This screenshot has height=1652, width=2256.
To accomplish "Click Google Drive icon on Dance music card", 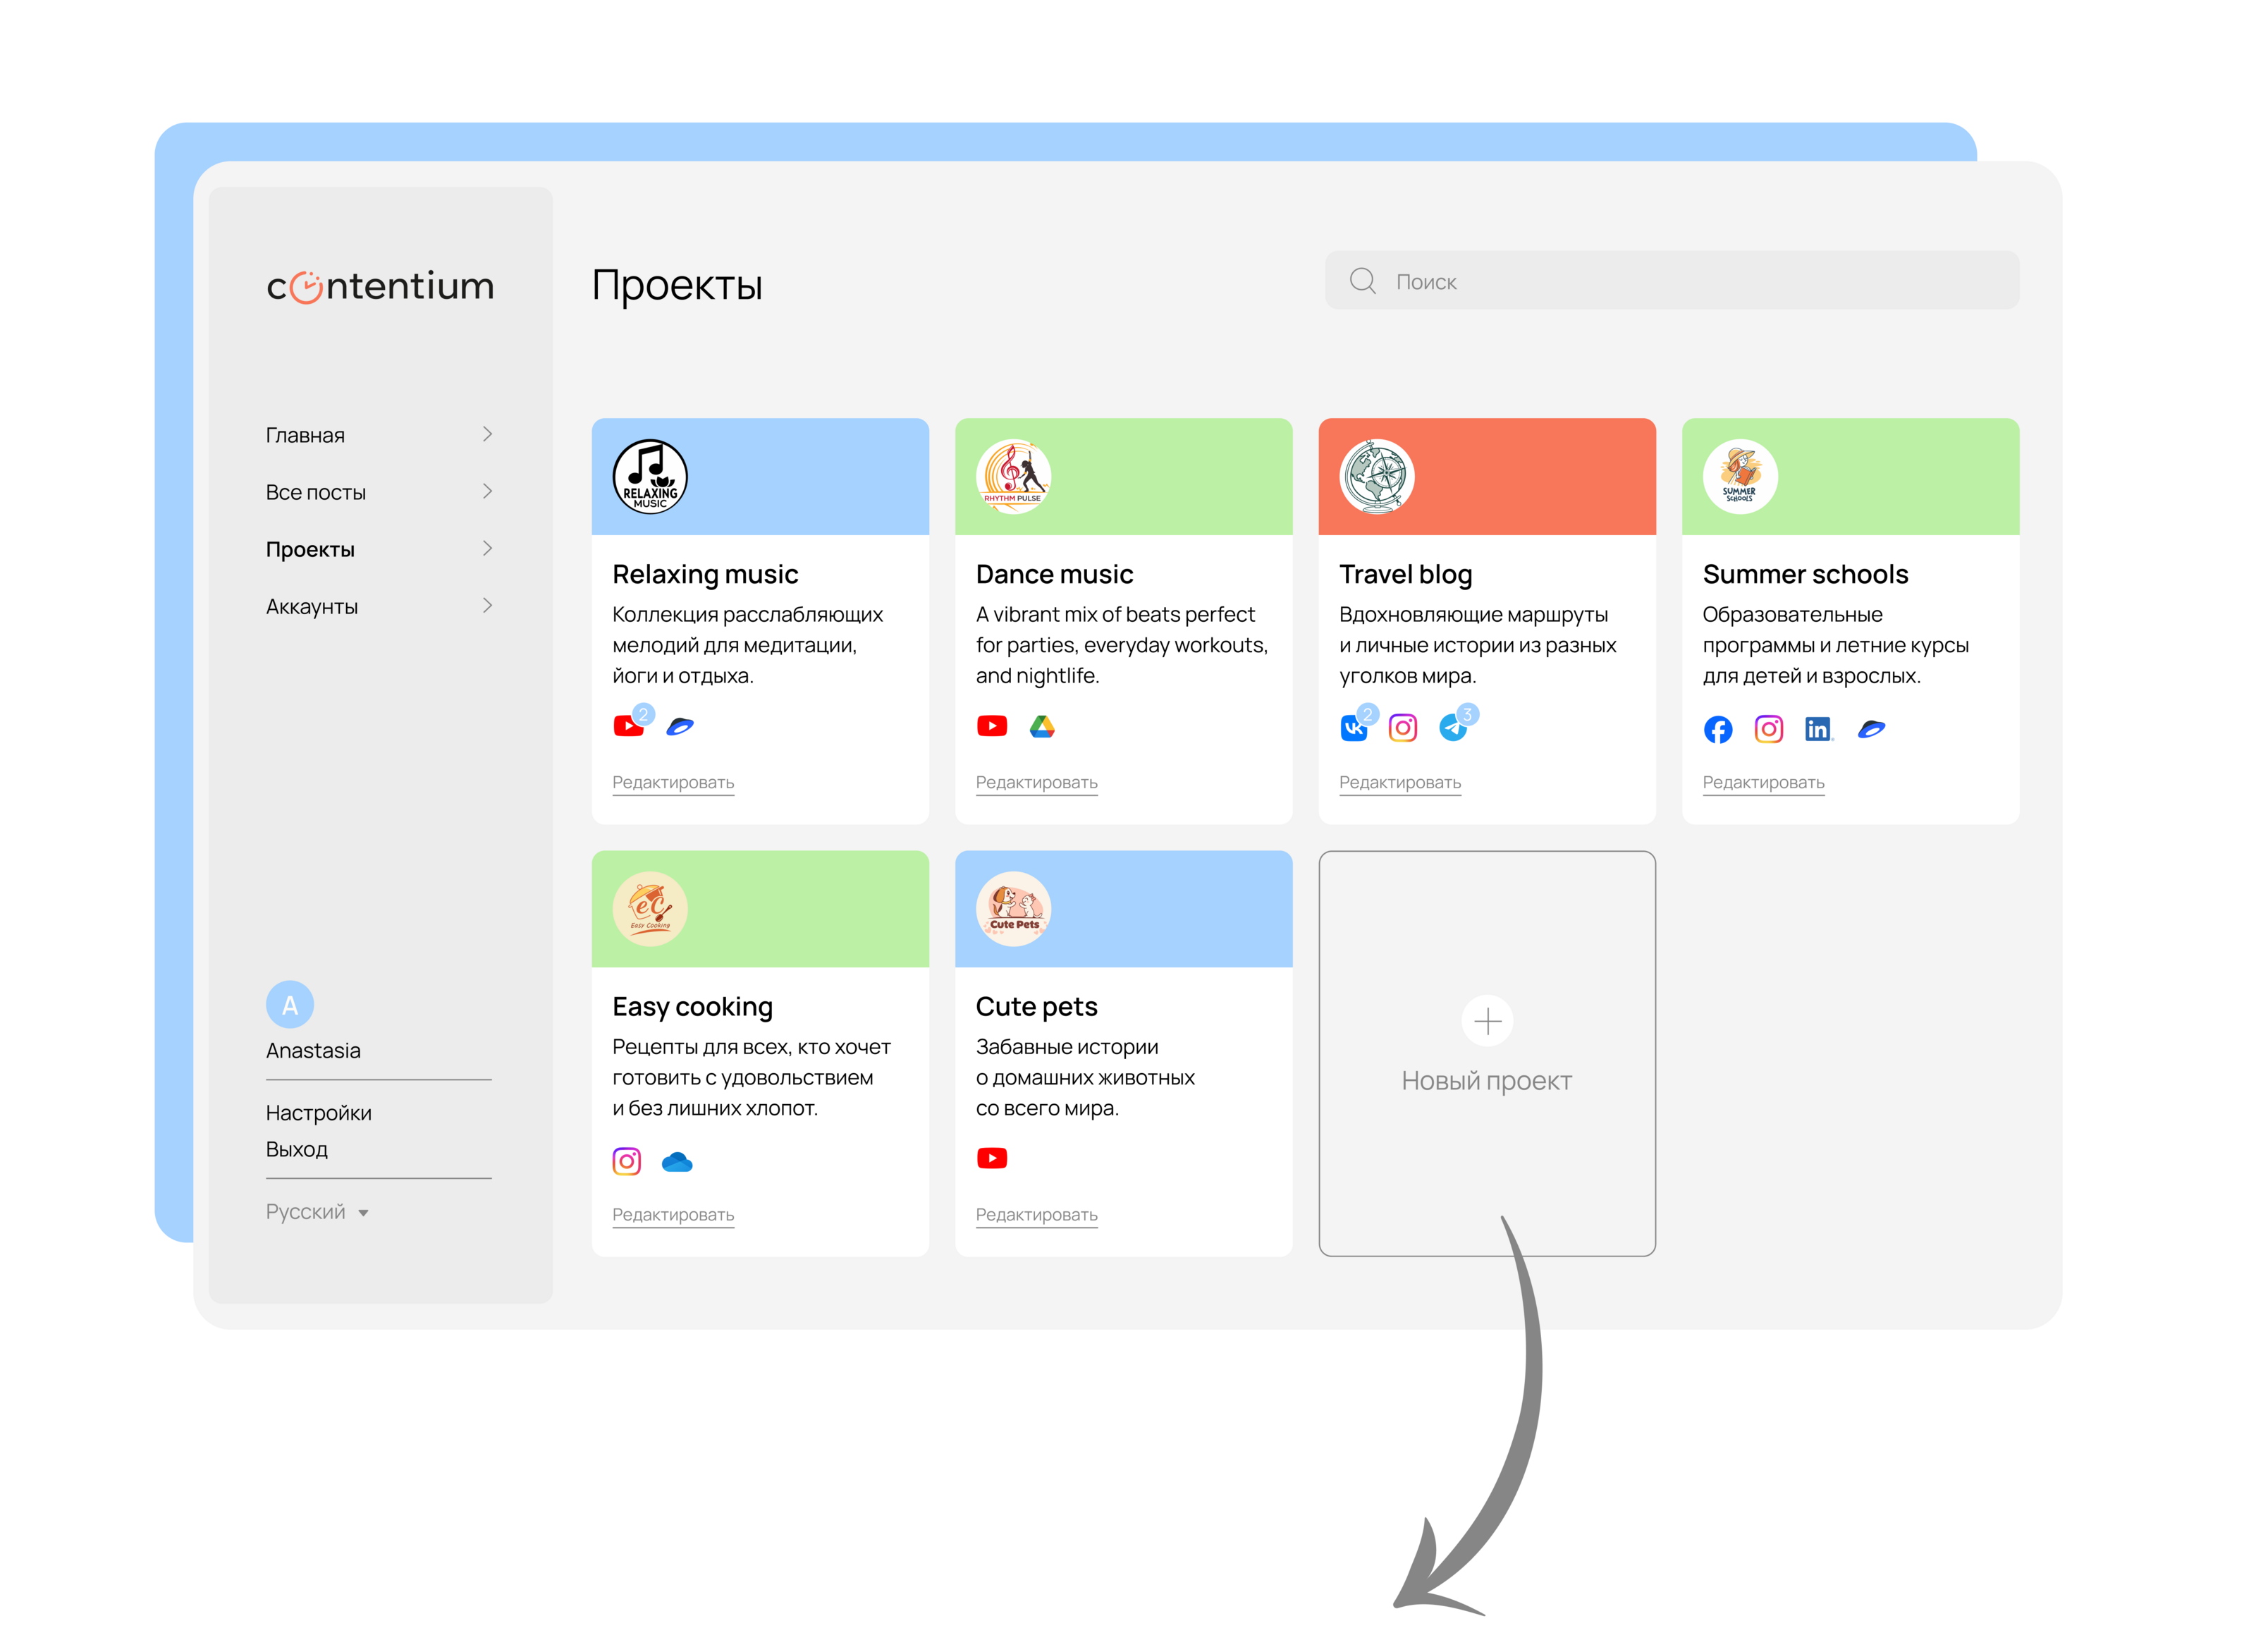I will 1042,727.
